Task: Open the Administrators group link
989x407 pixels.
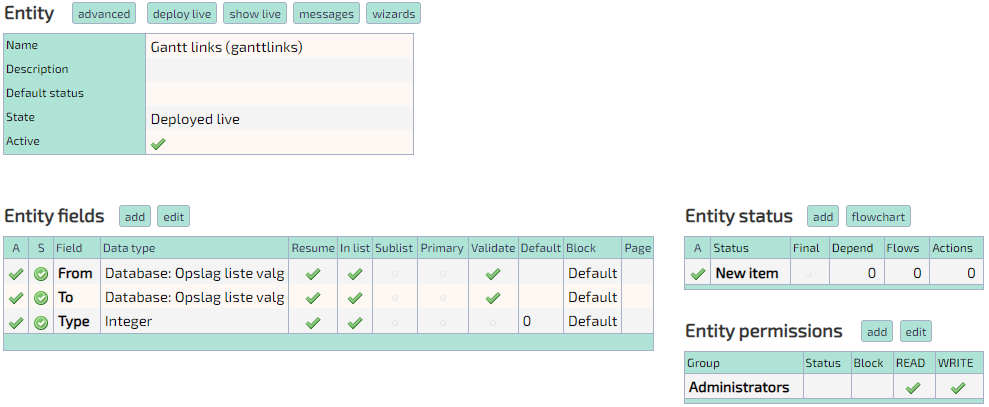Action: coord(739,387)
